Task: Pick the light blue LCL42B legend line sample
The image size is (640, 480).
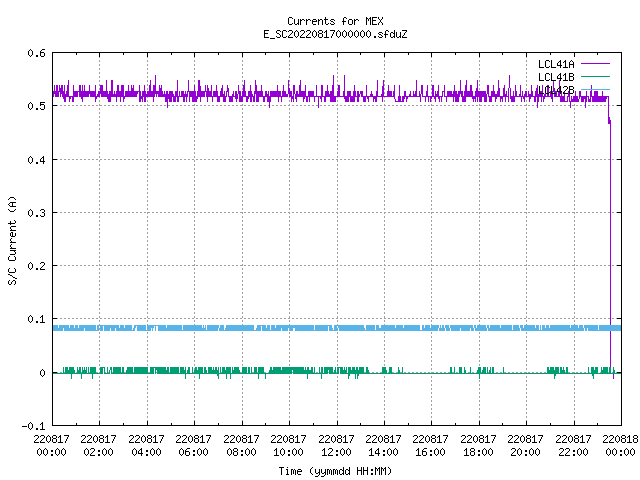Action: [595, 89]
